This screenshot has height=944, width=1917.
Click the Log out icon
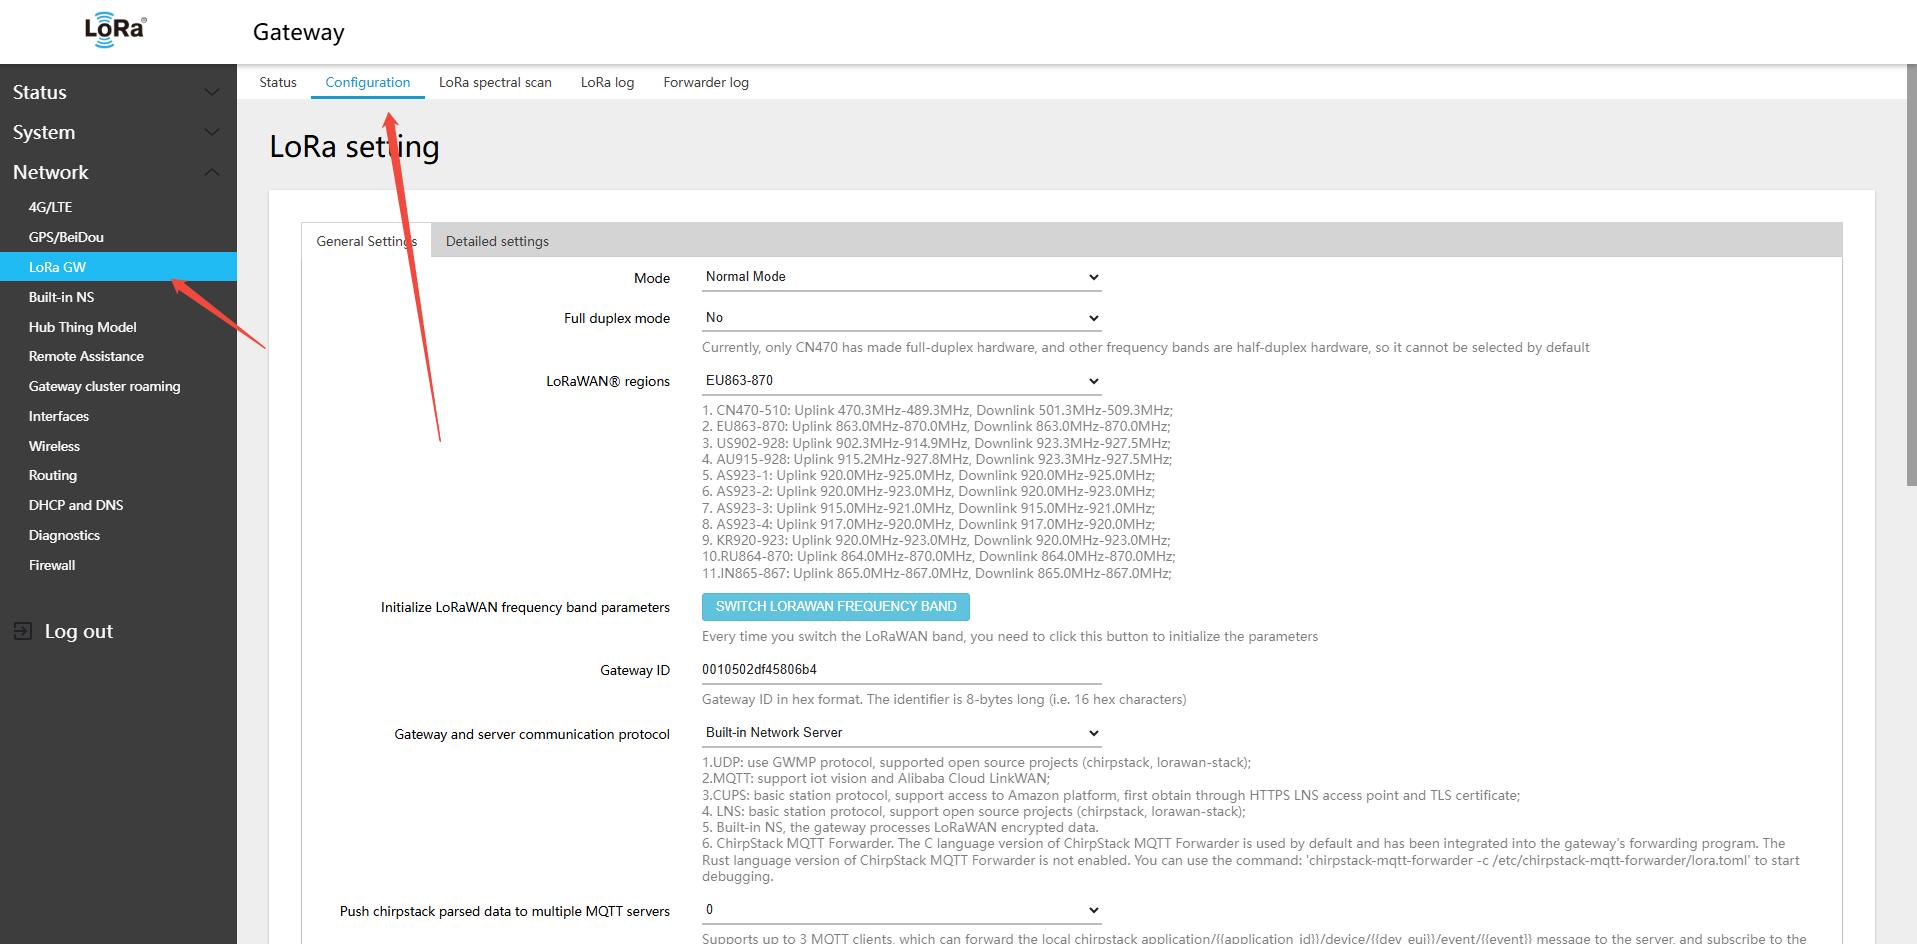[x=22, y=631]
